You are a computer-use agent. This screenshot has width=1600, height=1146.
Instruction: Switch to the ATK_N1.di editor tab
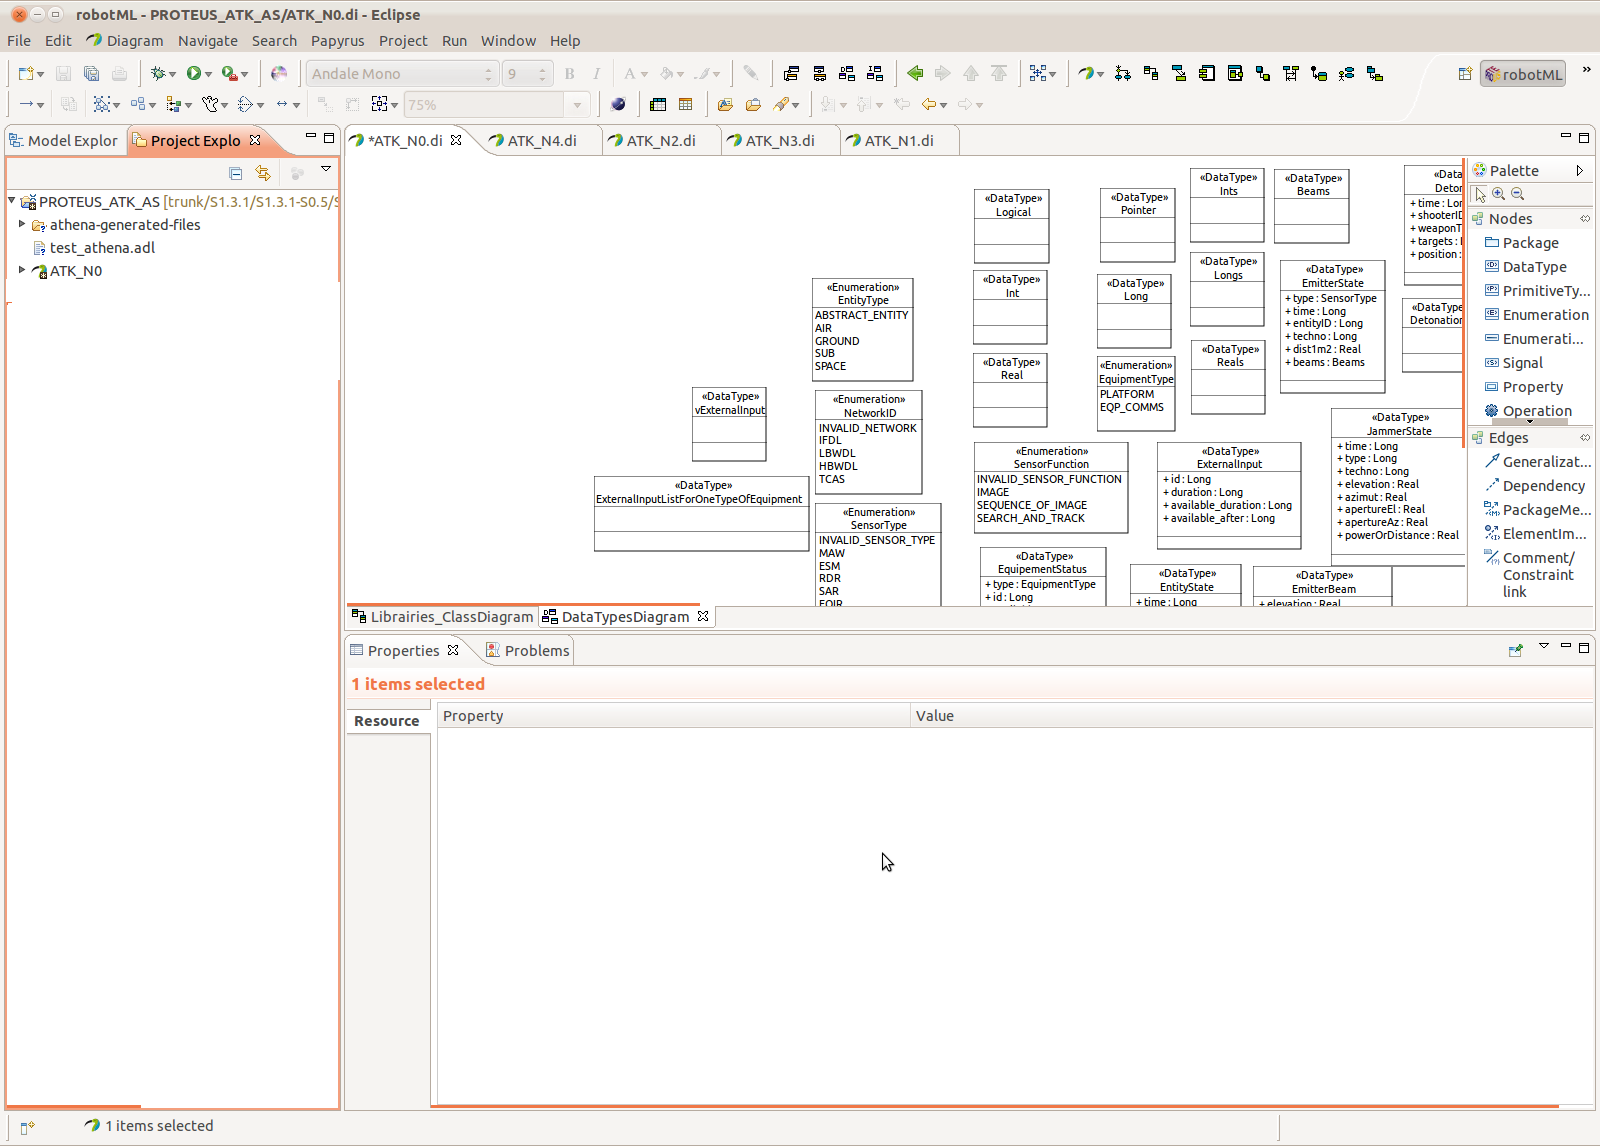(x=898, y=141)
